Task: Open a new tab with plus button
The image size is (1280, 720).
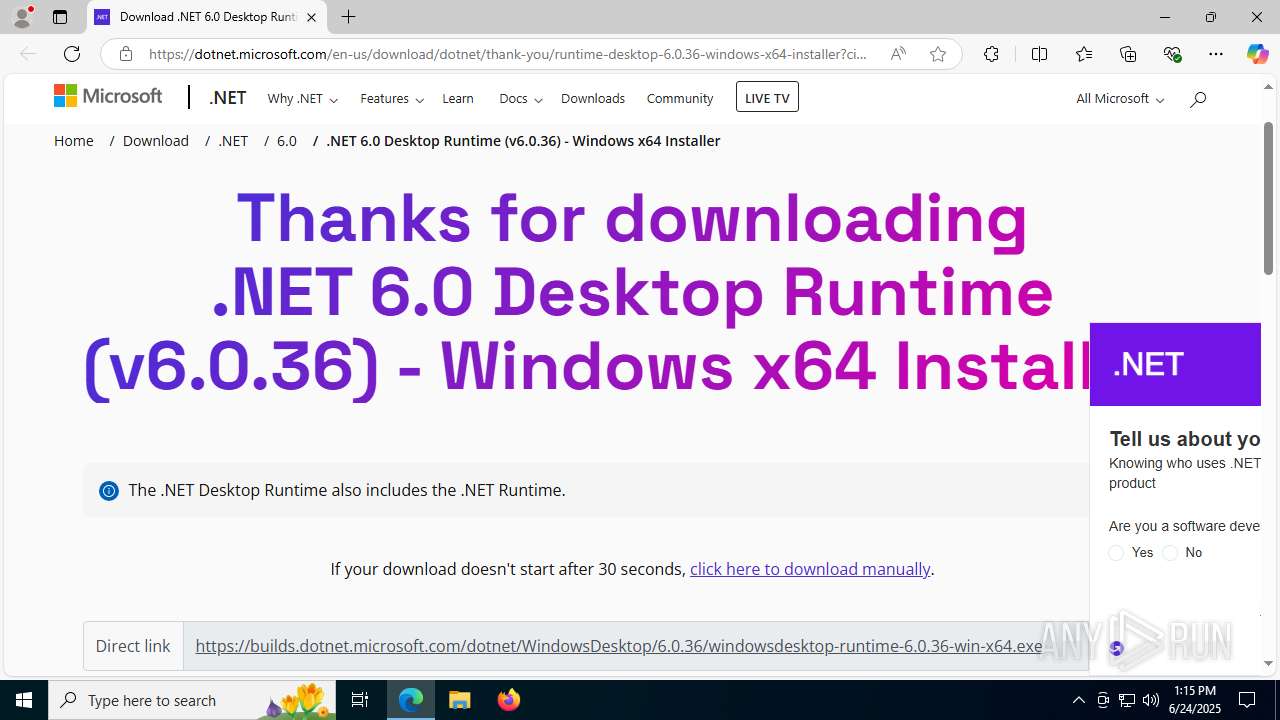Action: [x=348, y=17]
